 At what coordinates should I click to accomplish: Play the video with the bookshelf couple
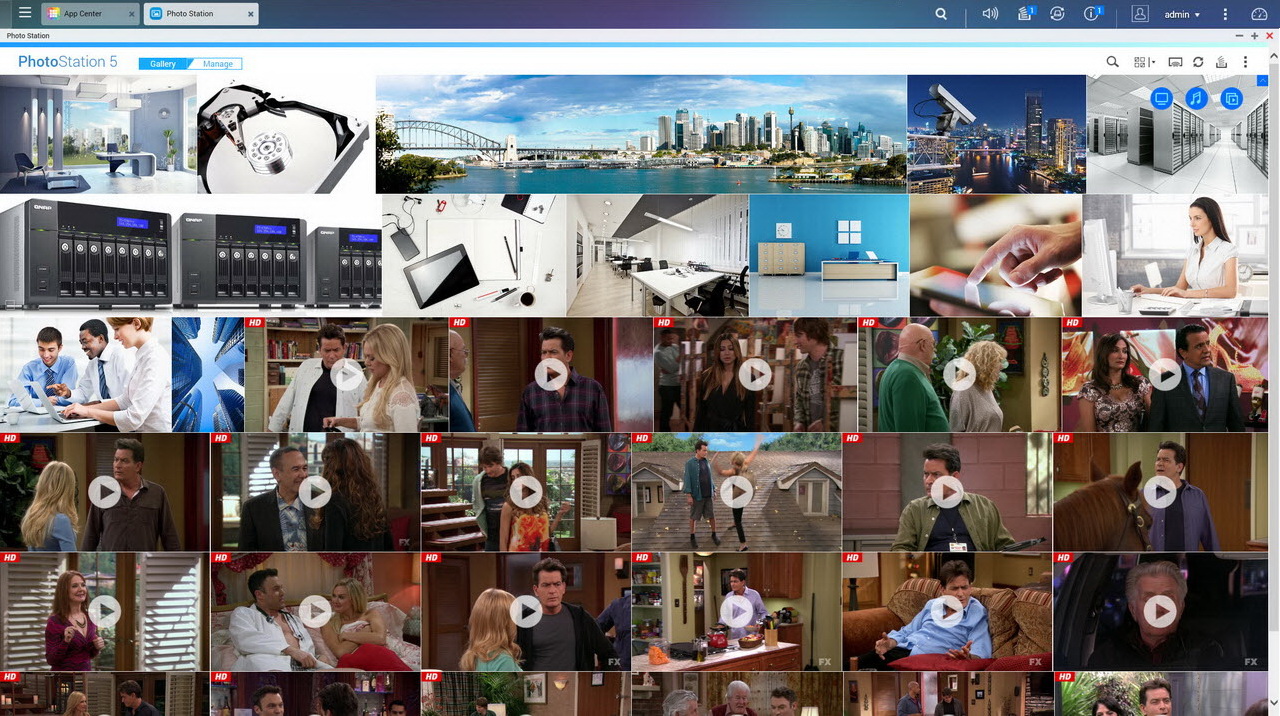point(347,375)
